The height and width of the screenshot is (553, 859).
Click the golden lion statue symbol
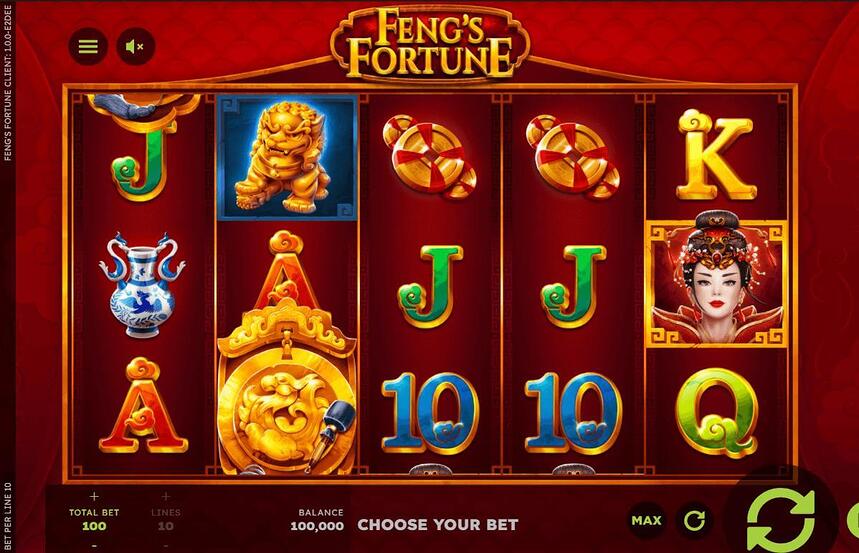[287, 157]
